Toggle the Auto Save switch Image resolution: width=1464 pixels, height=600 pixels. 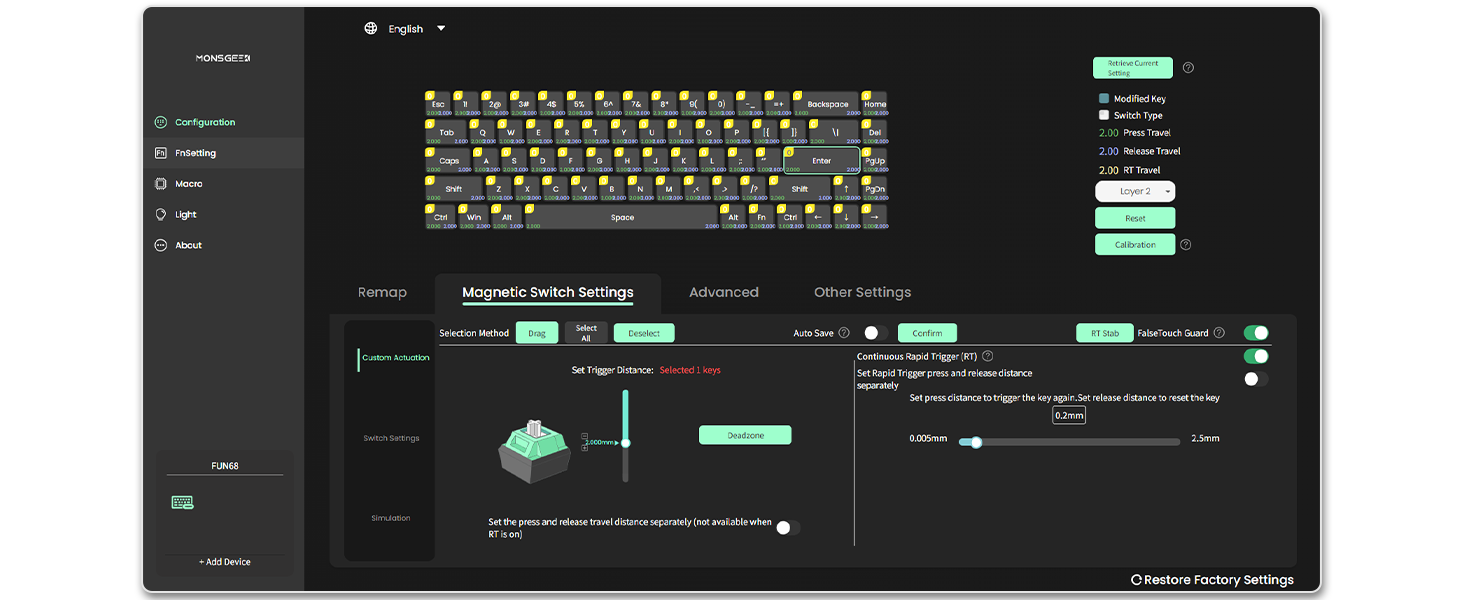(x=875, y=333)
